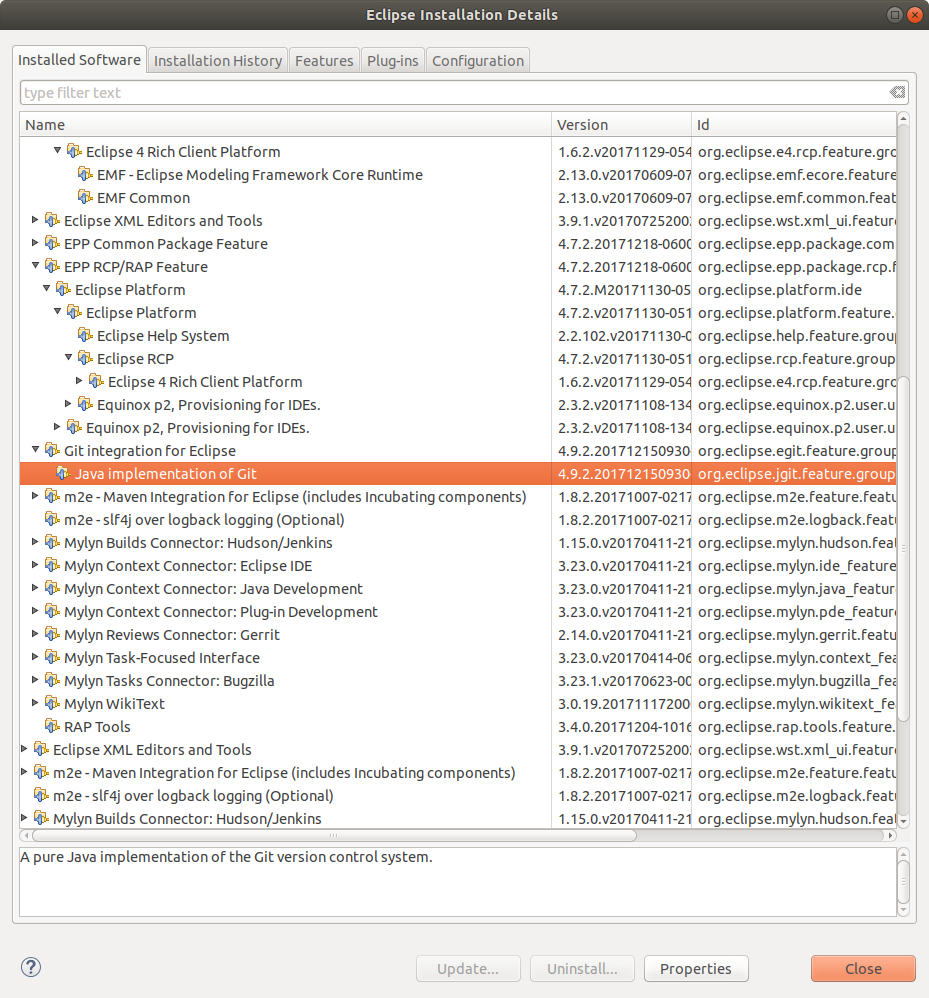Select the 'EMF Common' row label
This screenshot has height=998, width=929.
144,197
